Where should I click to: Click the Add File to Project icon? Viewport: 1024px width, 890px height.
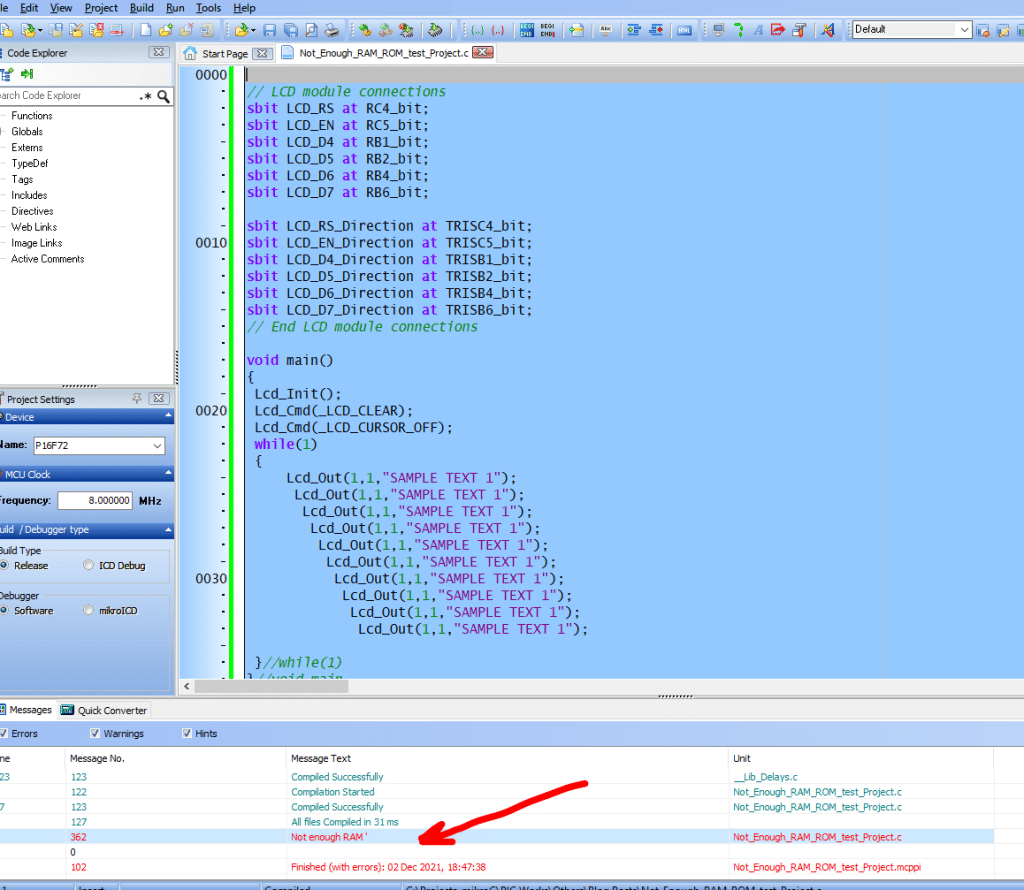click(x=166, y=30)
